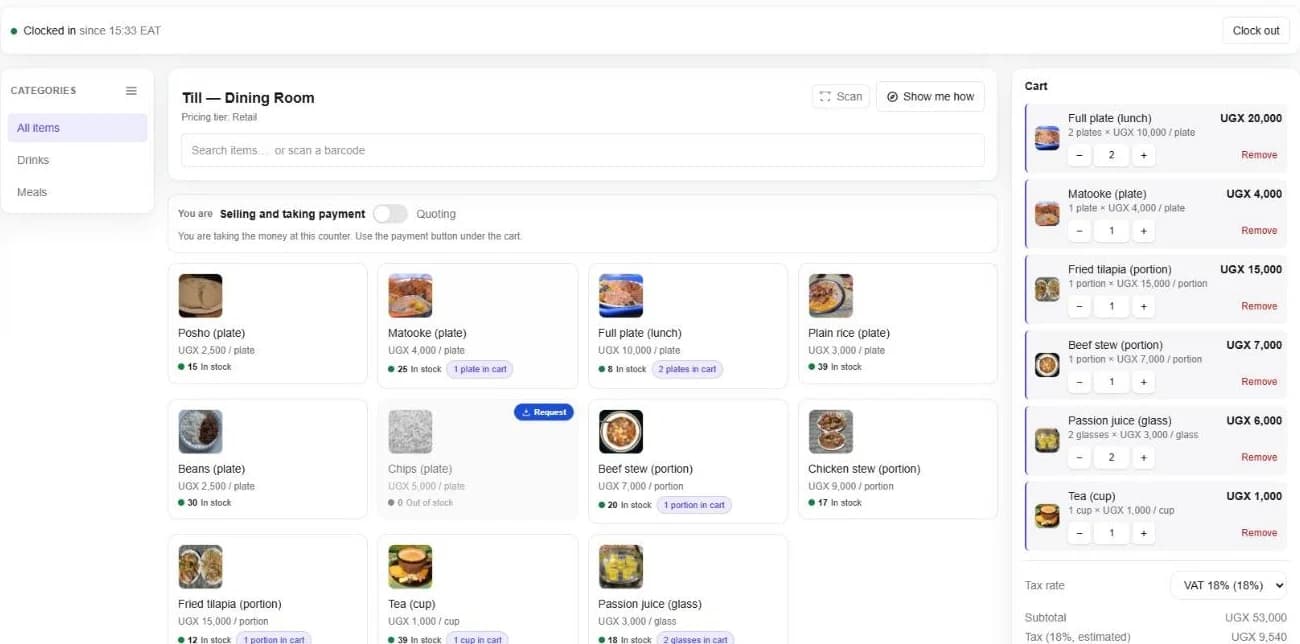This screenshot has height=644, width=1300.
Task: Collapse the Categories sidebar menu icon
Action: point(131,91)
